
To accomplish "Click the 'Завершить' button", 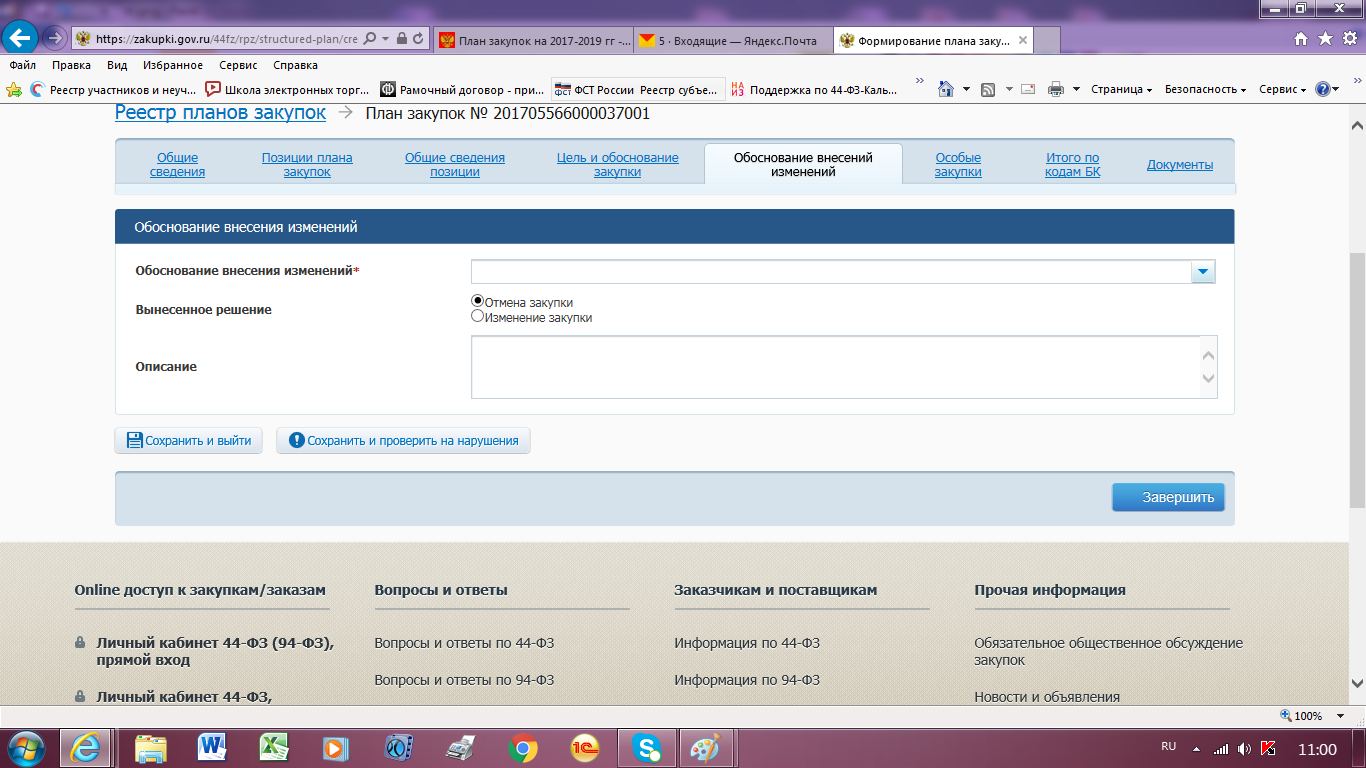I will click(1168, 497).
